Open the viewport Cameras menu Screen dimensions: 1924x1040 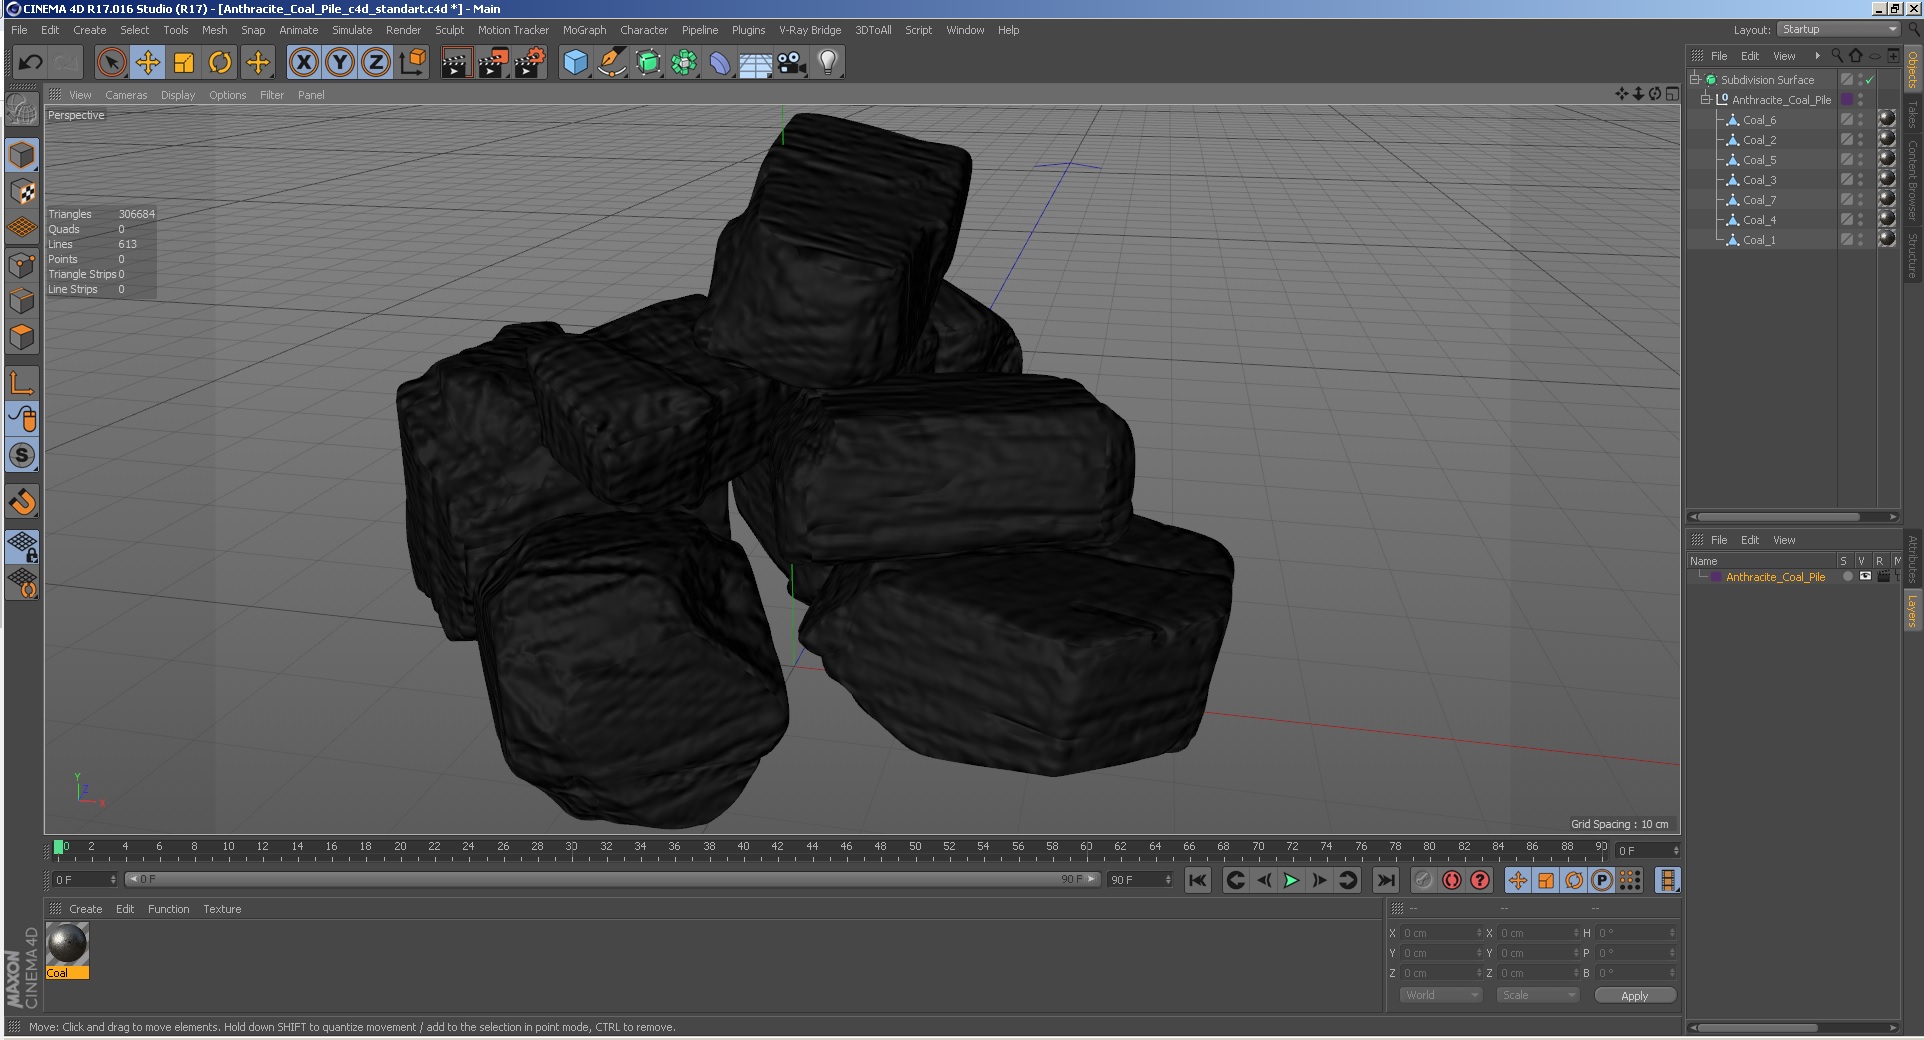[126, 95]
